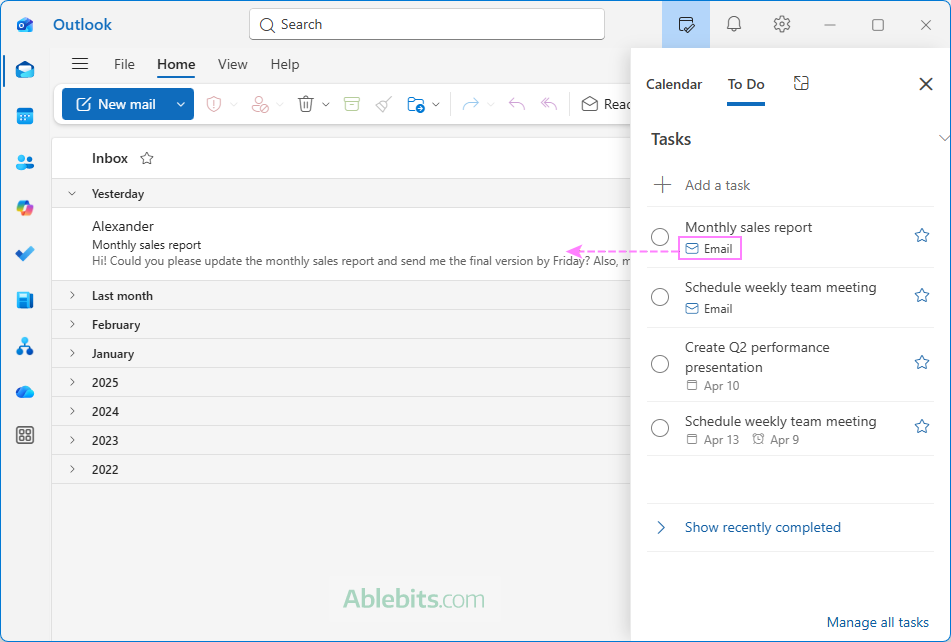The width and height of the screenshot is (951, 642).
Task: Switch to the To Do tab
Action: (746, 84)
